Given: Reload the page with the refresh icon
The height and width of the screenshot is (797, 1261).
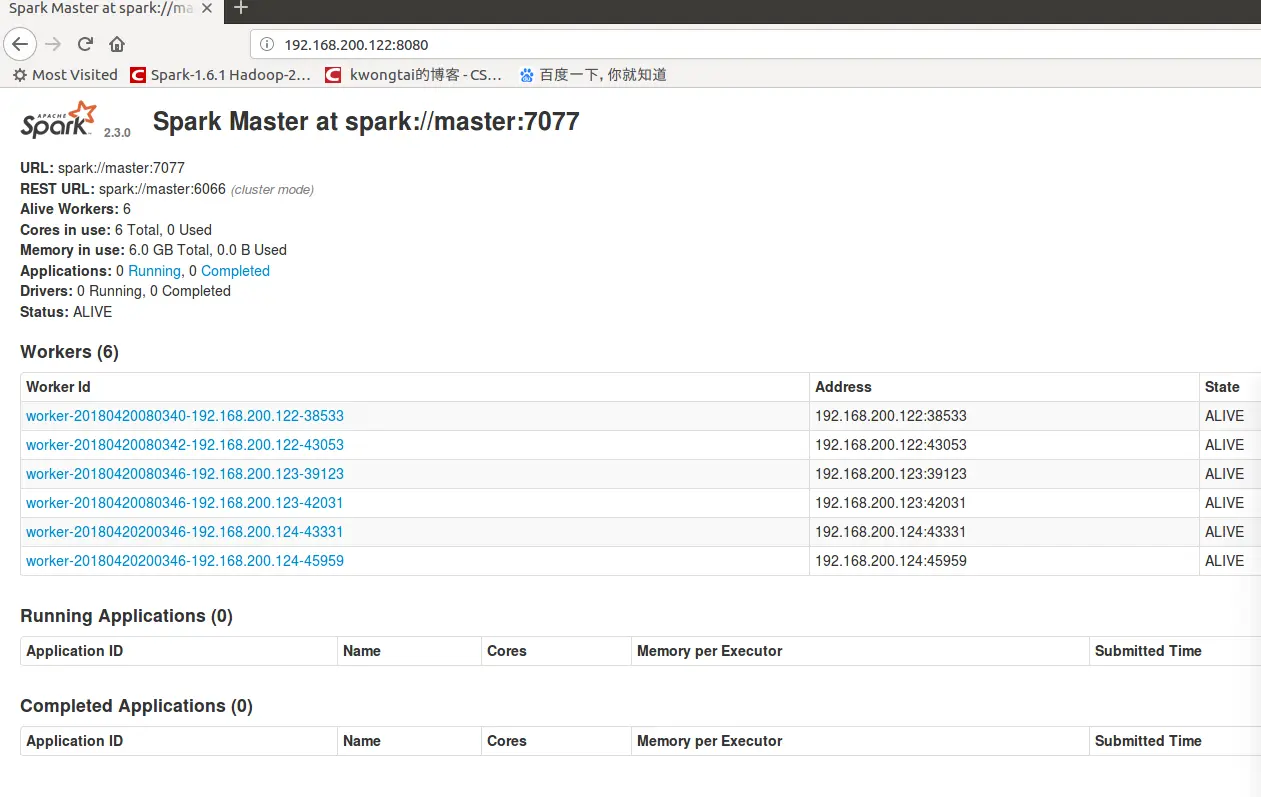Looking at the screenshot, I should coord(86,44).
